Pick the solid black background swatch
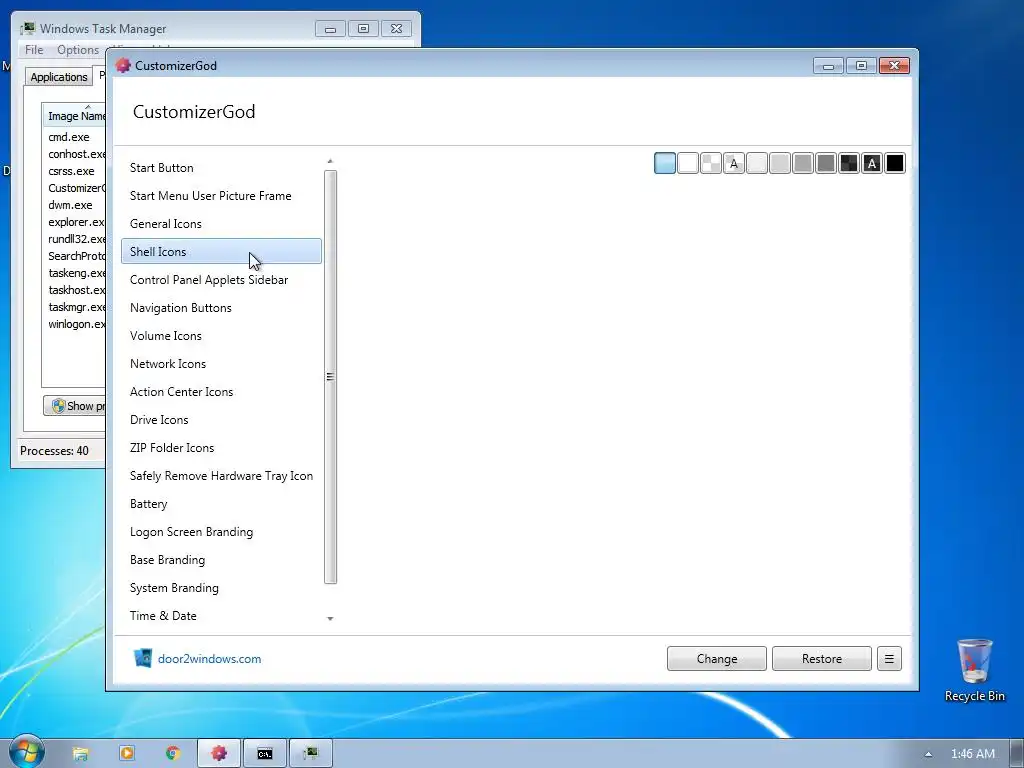 [895, 163]
